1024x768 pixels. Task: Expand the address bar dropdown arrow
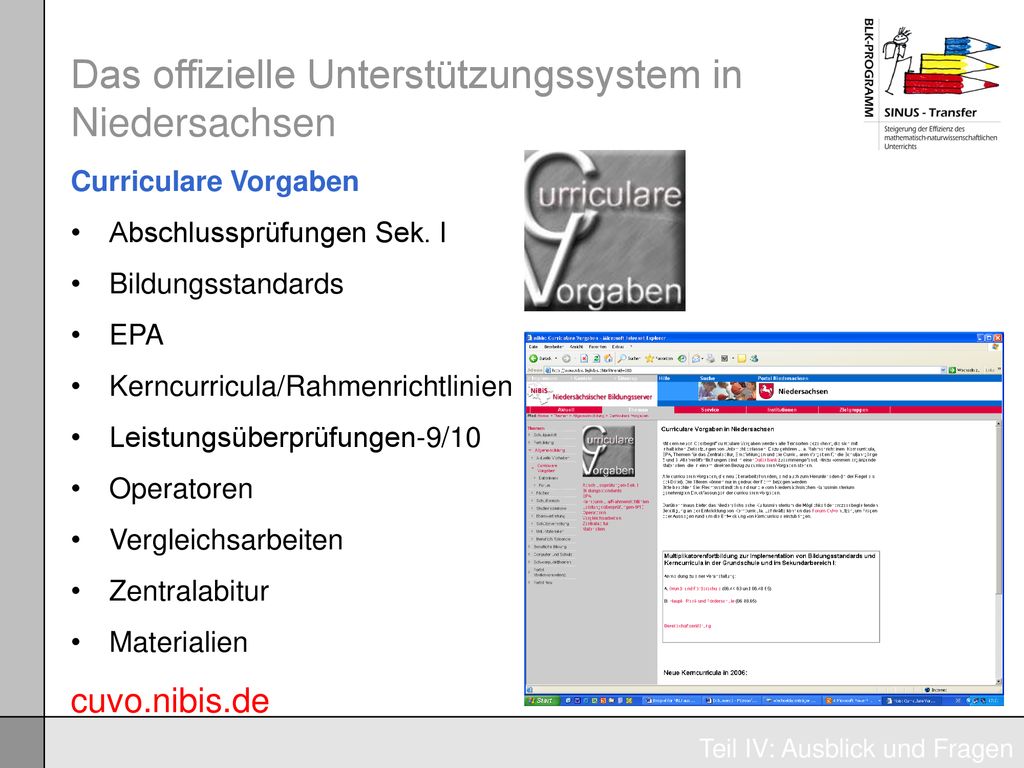(x=943, y=370)
